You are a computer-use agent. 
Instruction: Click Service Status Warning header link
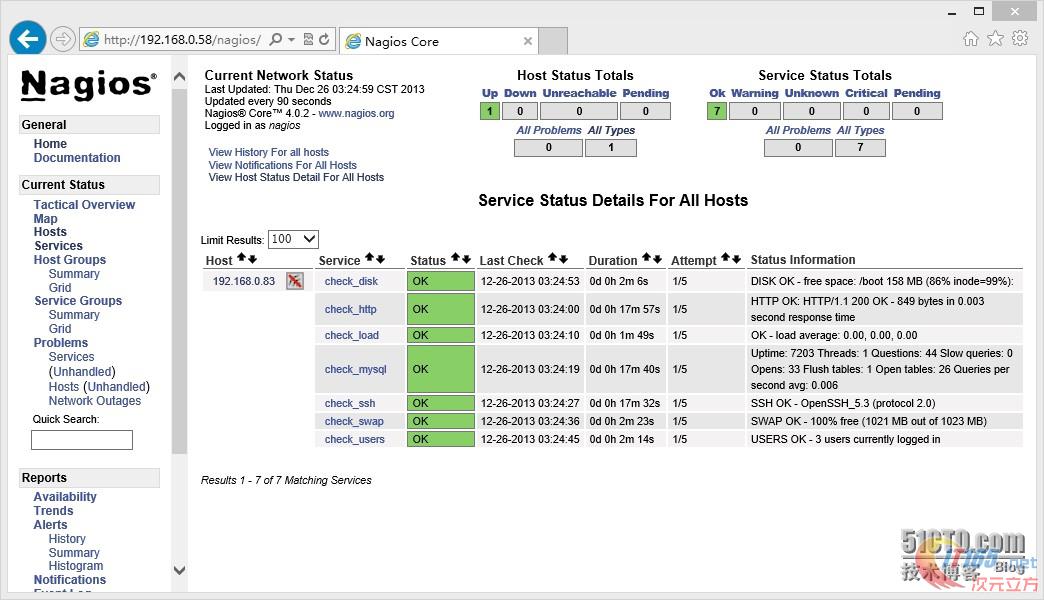(x=755, y=93)
